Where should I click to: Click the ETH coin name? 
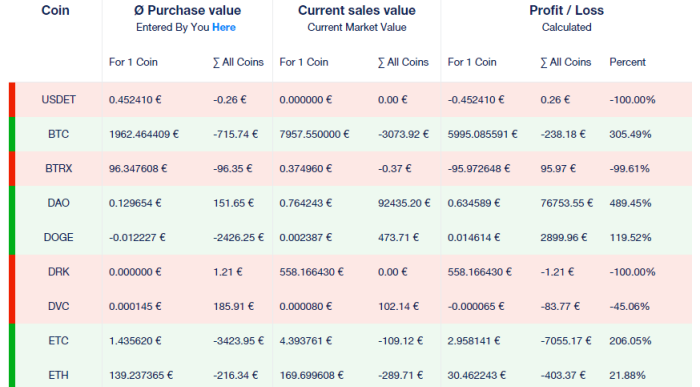(x=58, y=375)
